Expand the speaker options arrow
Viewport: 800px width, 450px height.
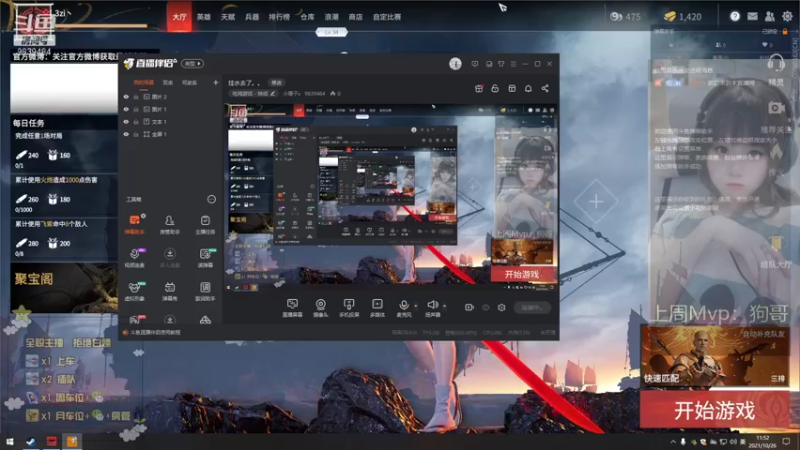coord(444,306)
